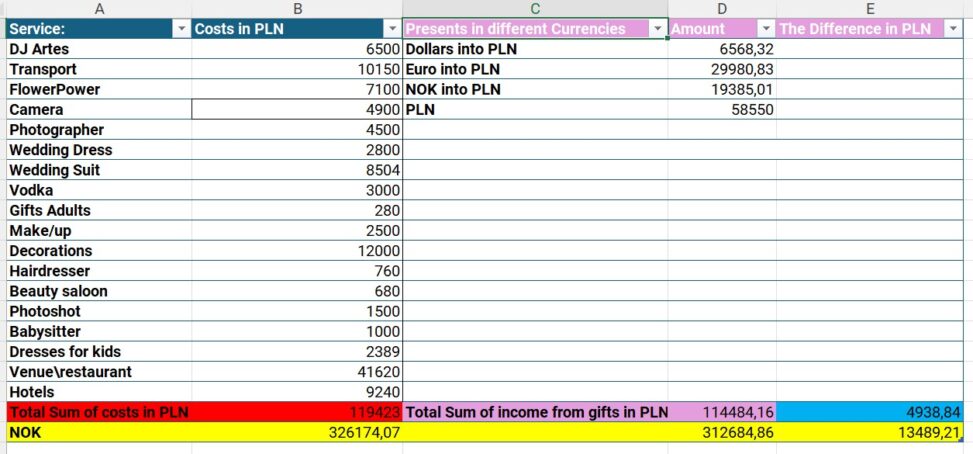This screenshot has height=454, width=973.
Task: Click column E header
Action: [870, 8]
